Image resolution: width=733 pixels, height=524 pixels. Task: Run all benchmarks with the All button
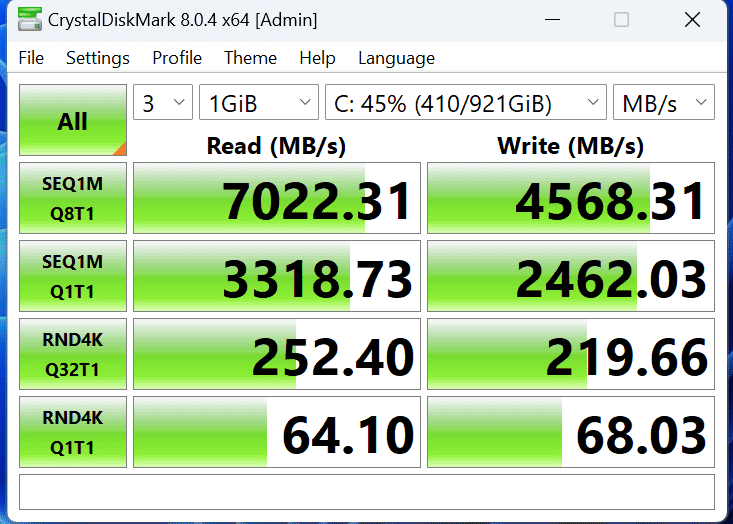point(73,121)
